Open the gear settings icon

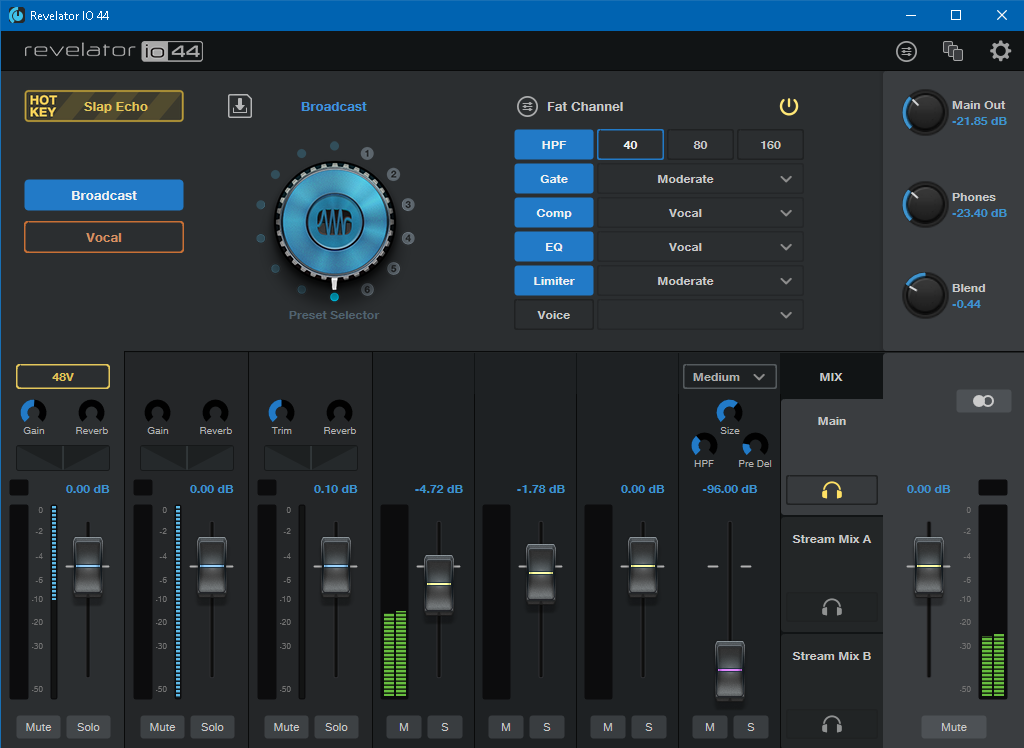click(1000, 51)
